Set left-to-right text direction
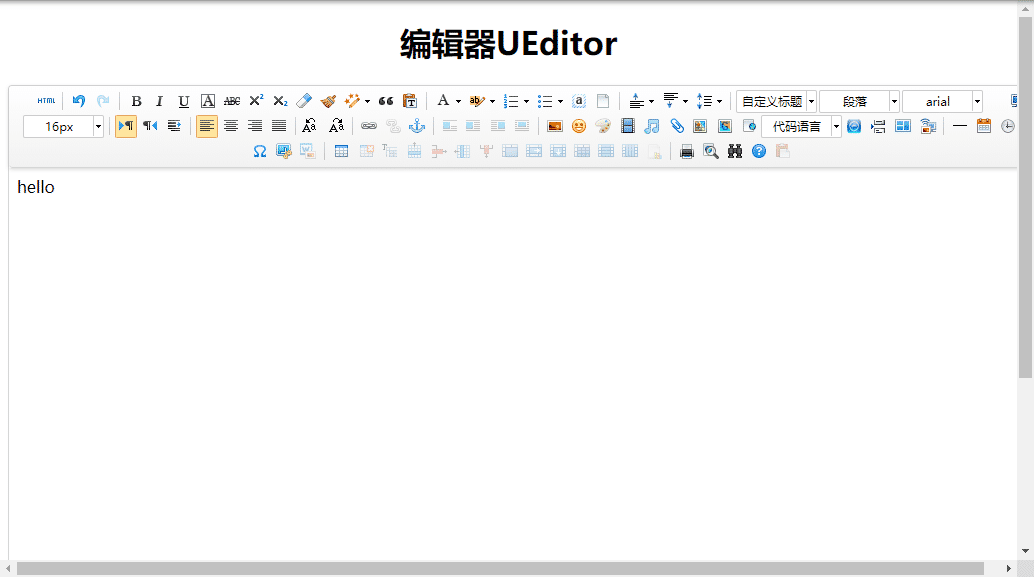 click(126, 126)
